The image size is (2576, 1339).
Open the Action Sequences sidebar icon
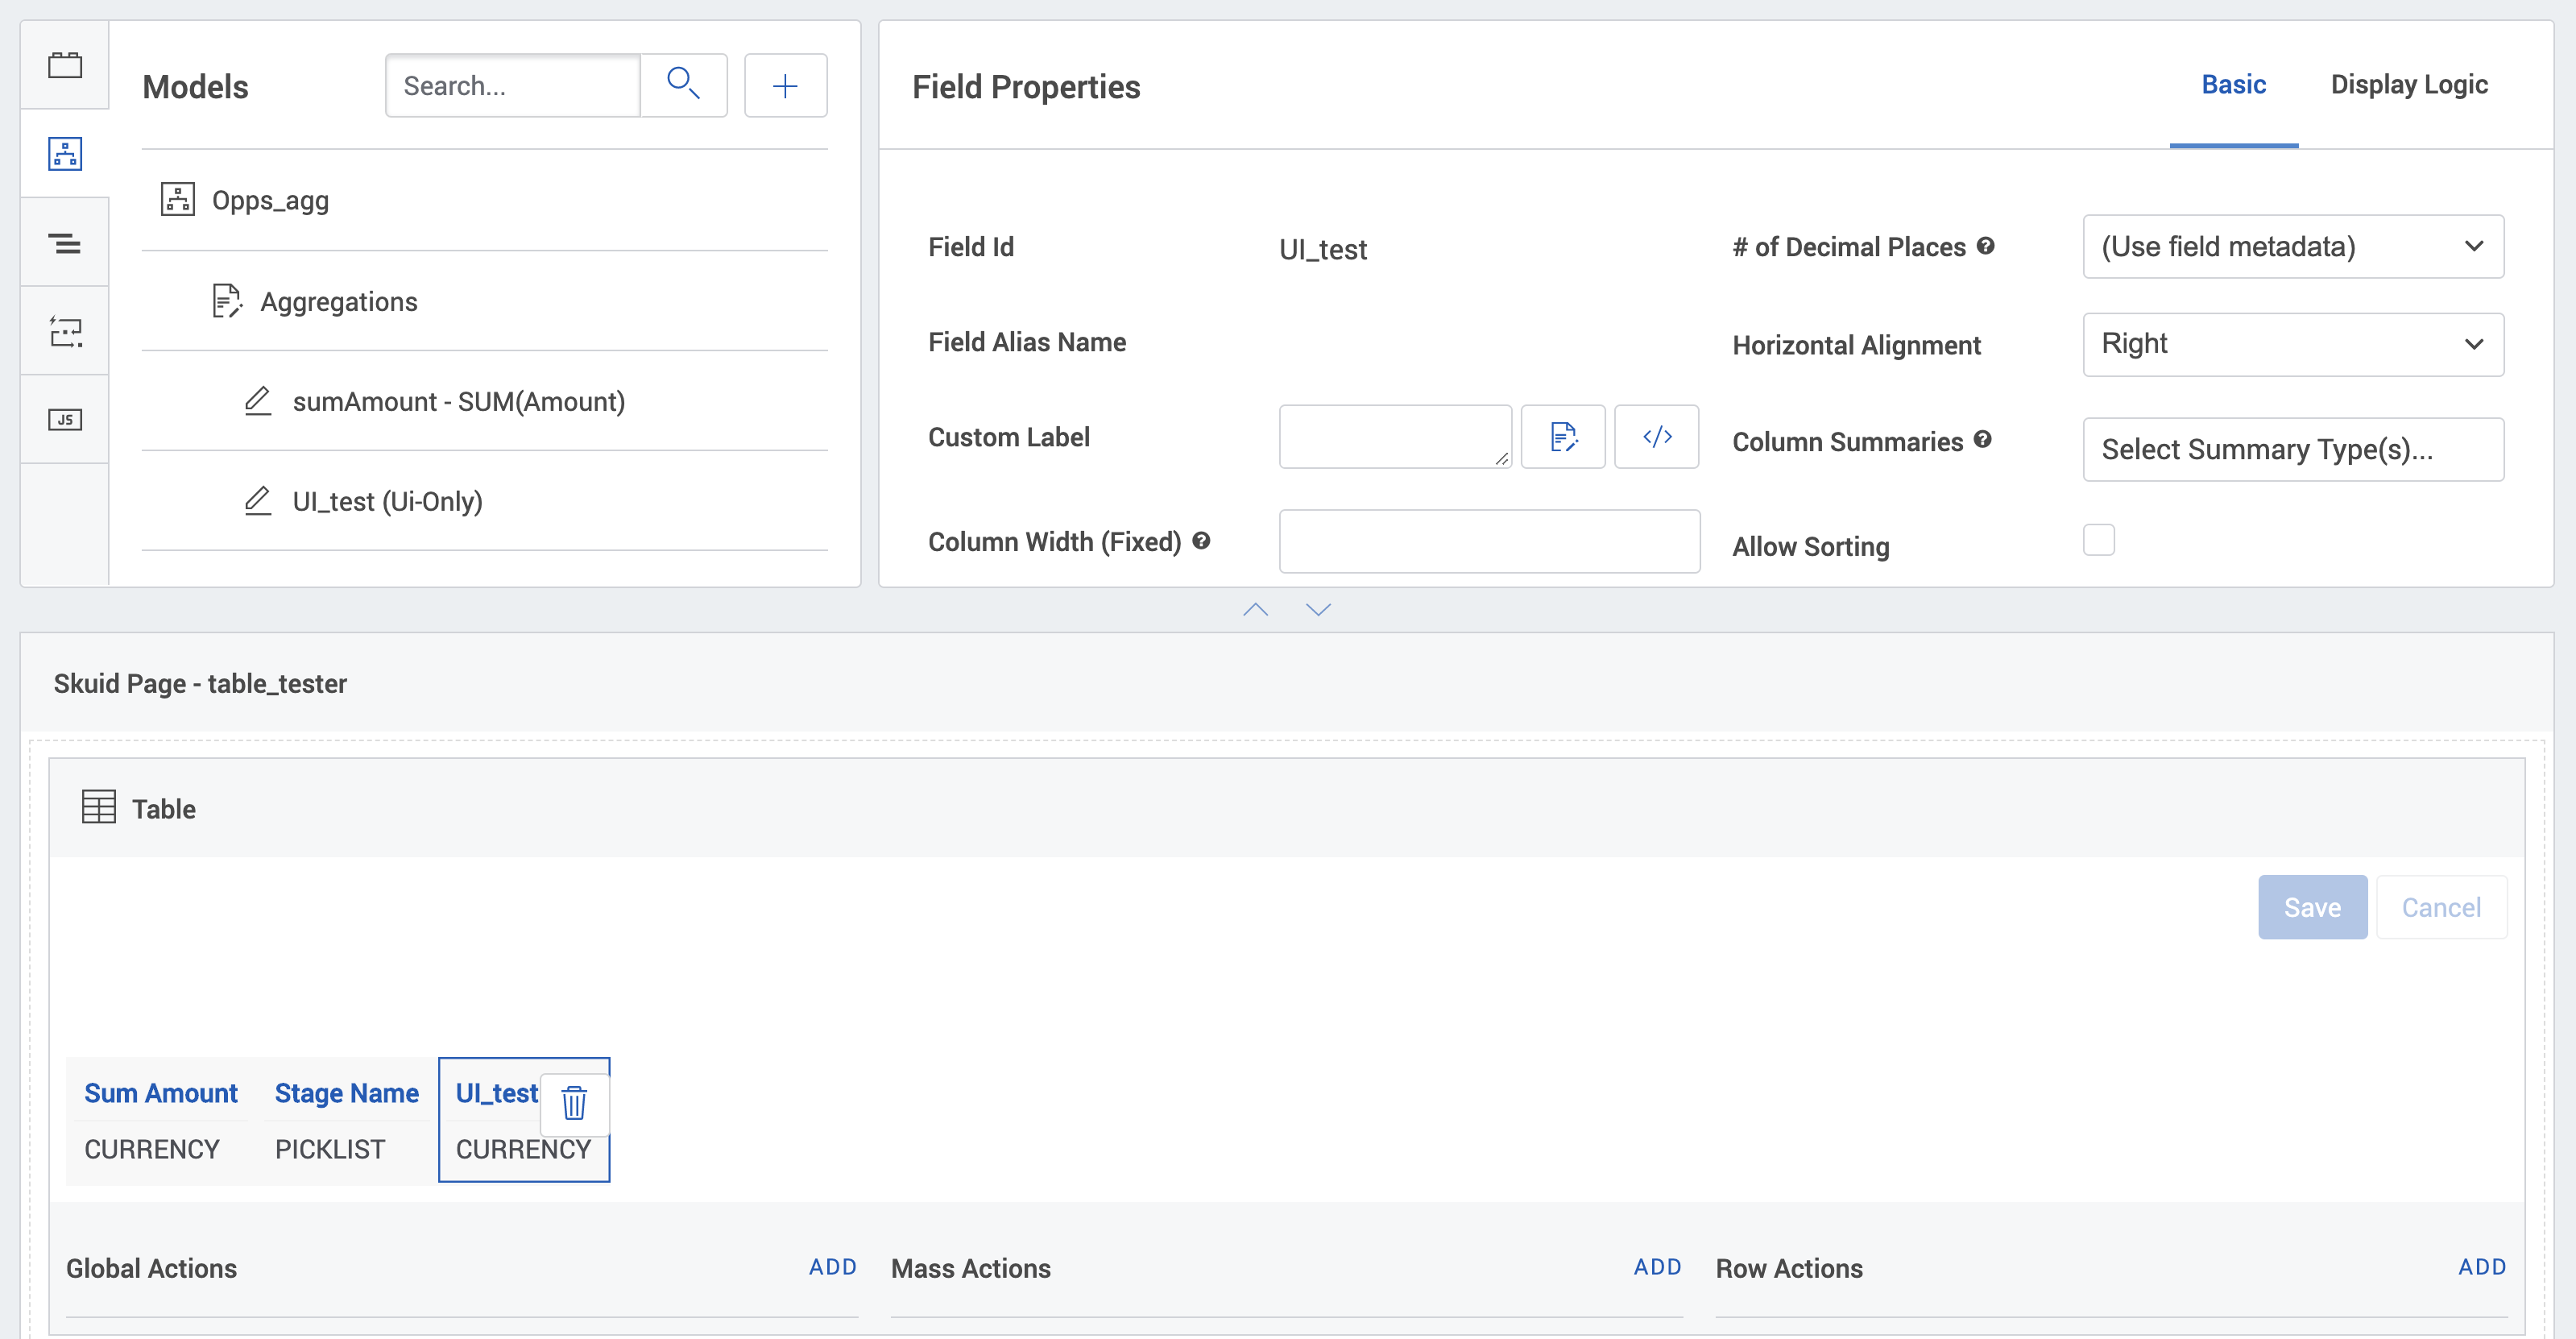[x=65, y=331]
